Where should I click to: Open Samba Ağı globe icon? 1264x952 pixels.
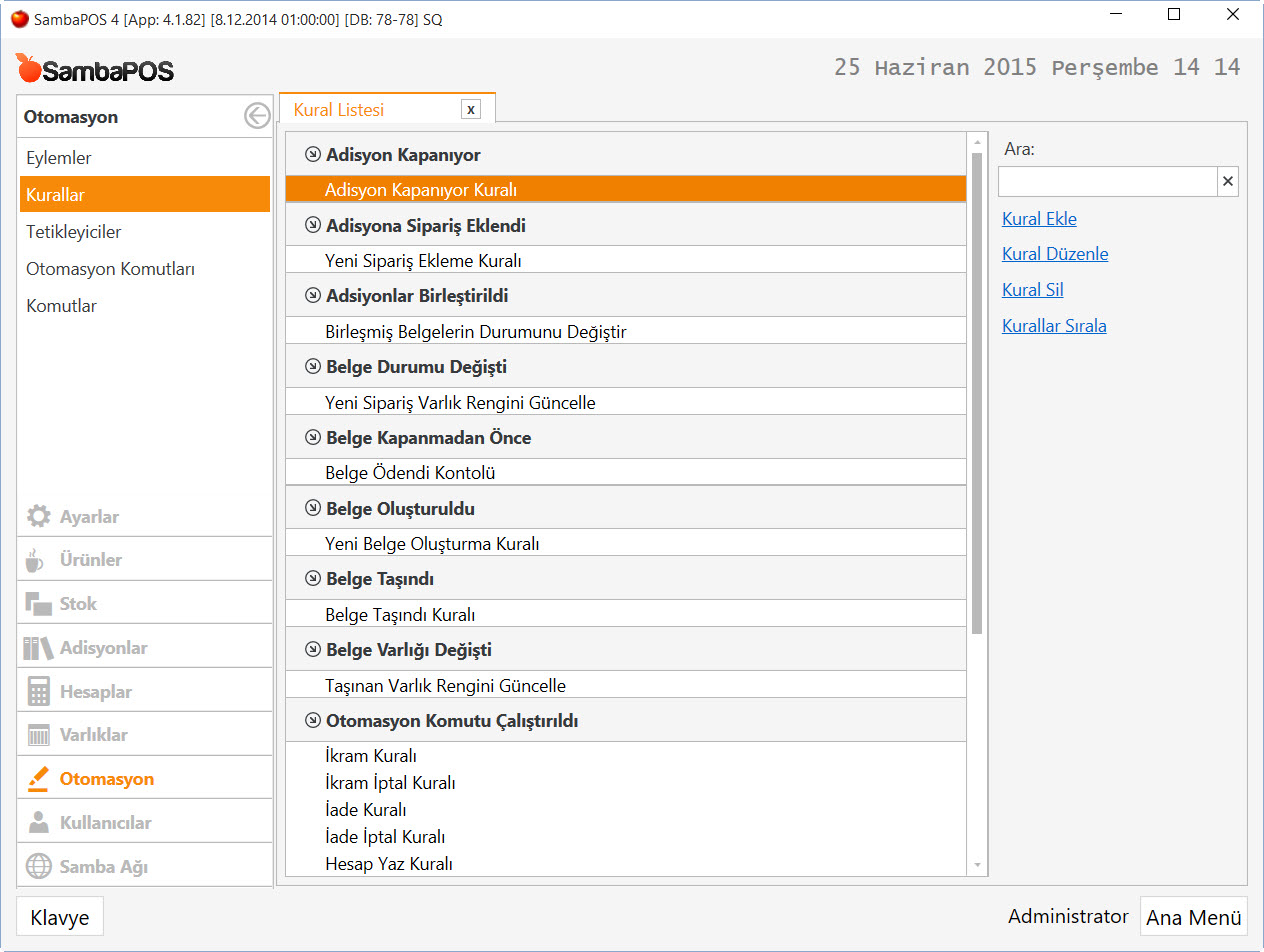pyautogui.click(x=38, y=866)
